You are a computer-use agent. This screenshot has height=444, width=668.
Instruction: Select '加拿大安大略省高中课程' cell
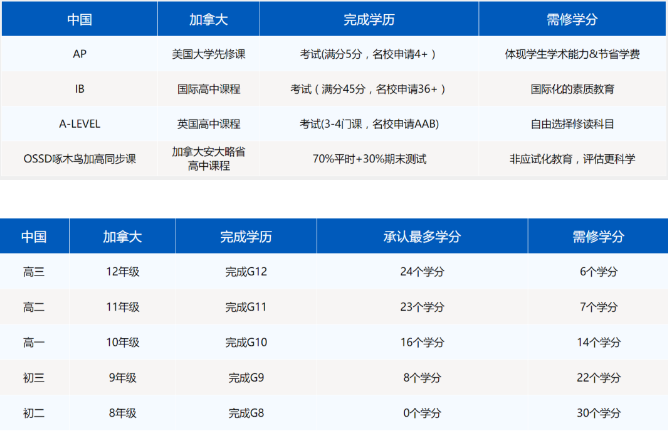click(208, 159)
